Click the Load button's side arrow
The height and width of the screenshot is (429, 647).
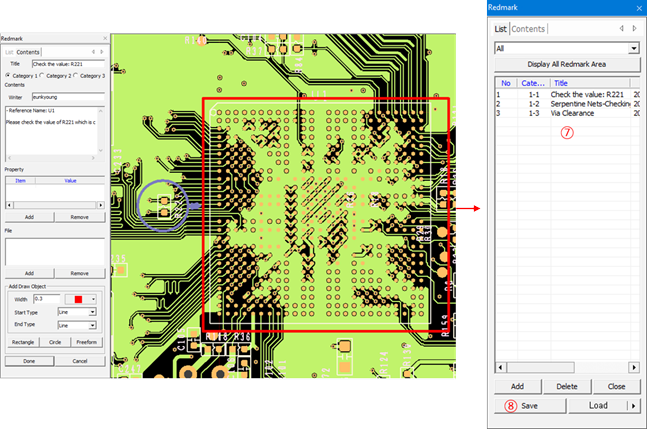point(632,406)
